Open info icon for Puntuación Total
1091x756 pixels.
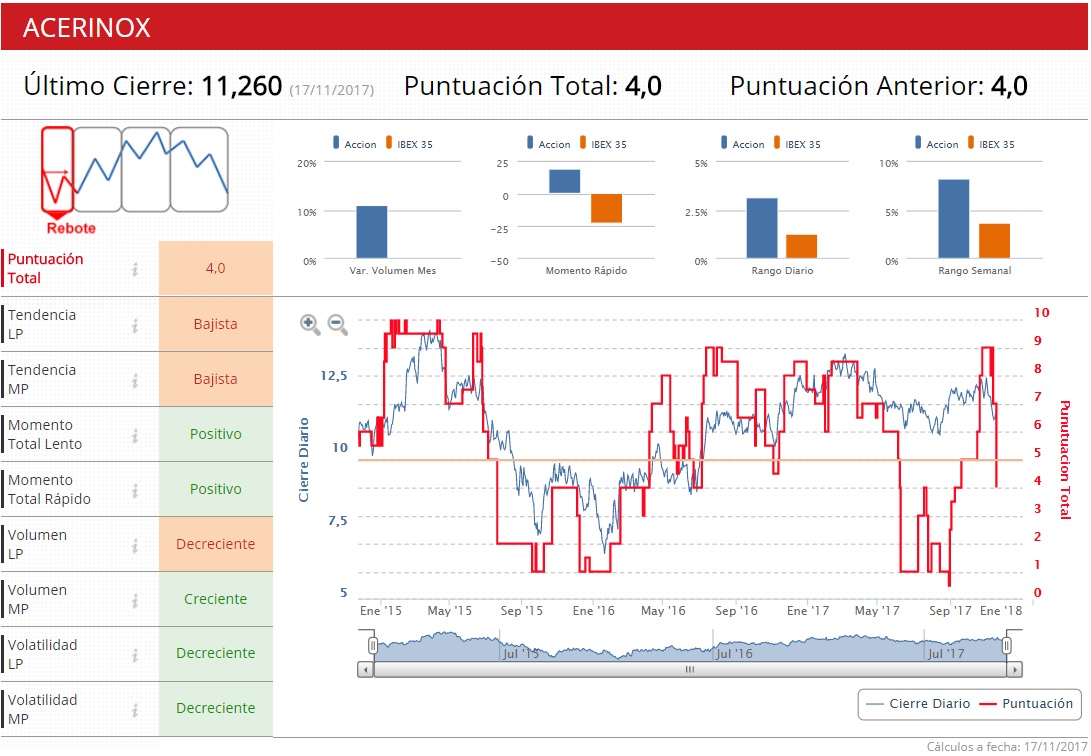tap(135, 269)
